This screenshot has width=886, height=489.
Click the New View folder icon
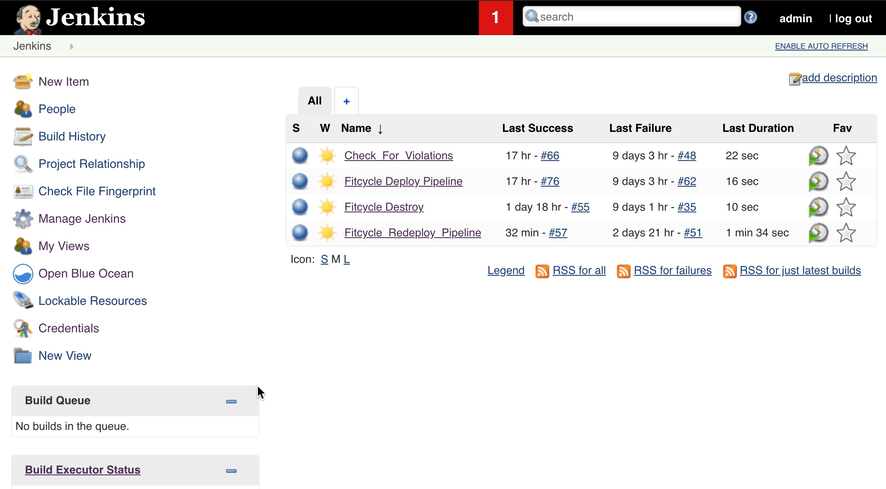click(x=23, y=356)
